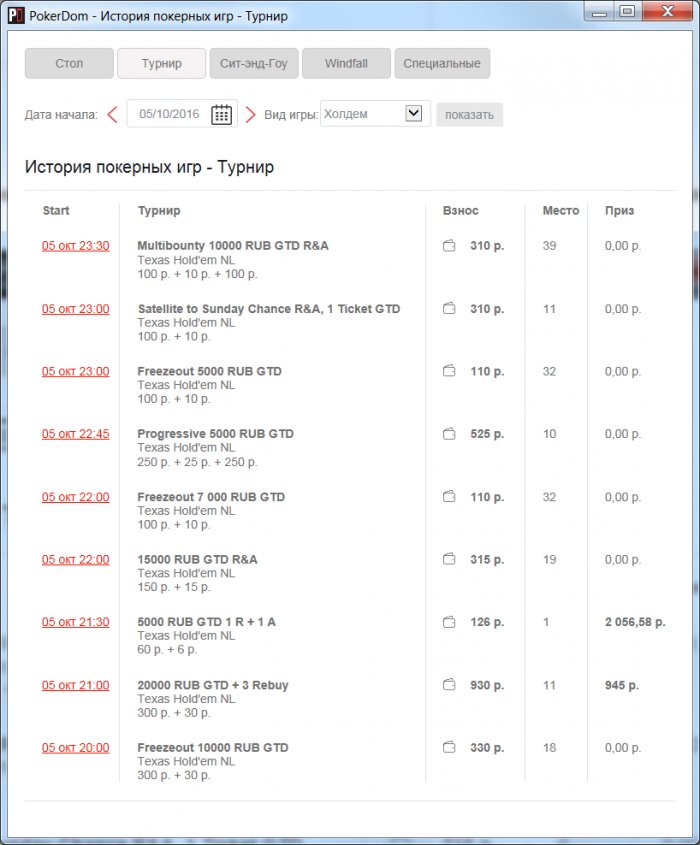Select Progressive 5000 RUB GTD title

point(216,434)
